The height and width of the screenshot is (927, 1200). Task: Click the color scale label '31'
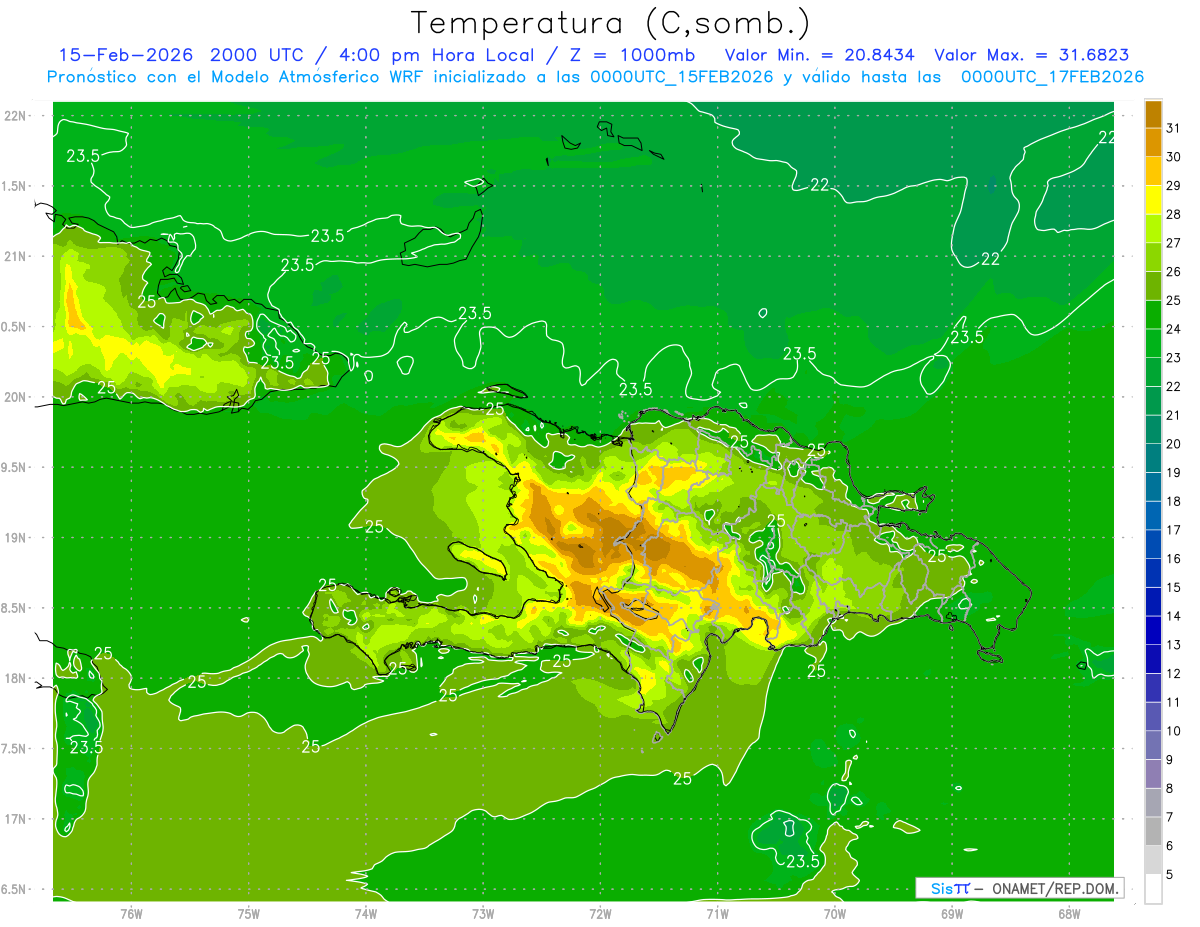1174,128
